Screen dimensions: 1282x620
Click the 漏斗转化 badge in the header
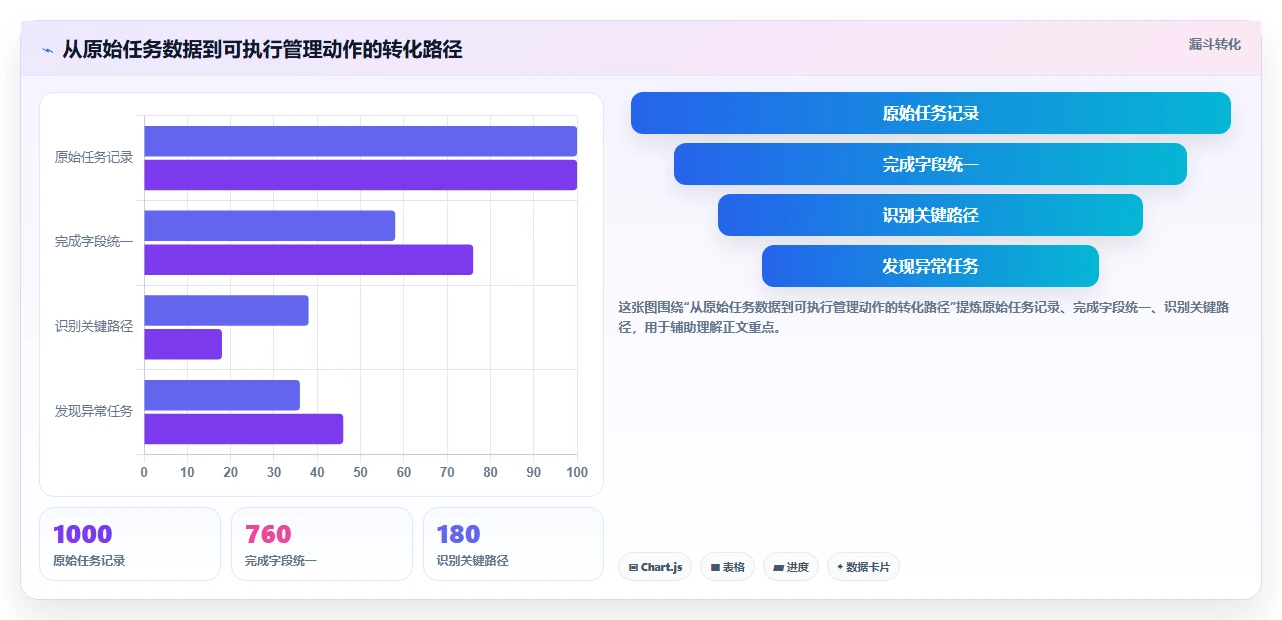[1215, 44]
